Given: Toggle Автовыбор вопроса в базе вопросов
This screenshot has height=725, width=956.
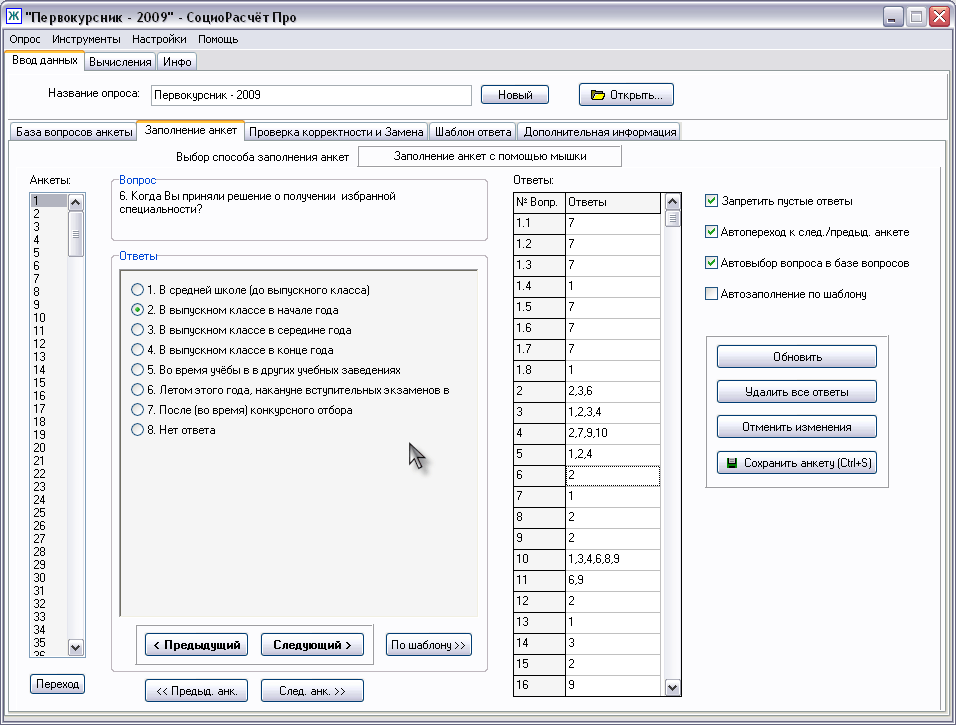Looking at the screenshot, I should tap(712, 263).
